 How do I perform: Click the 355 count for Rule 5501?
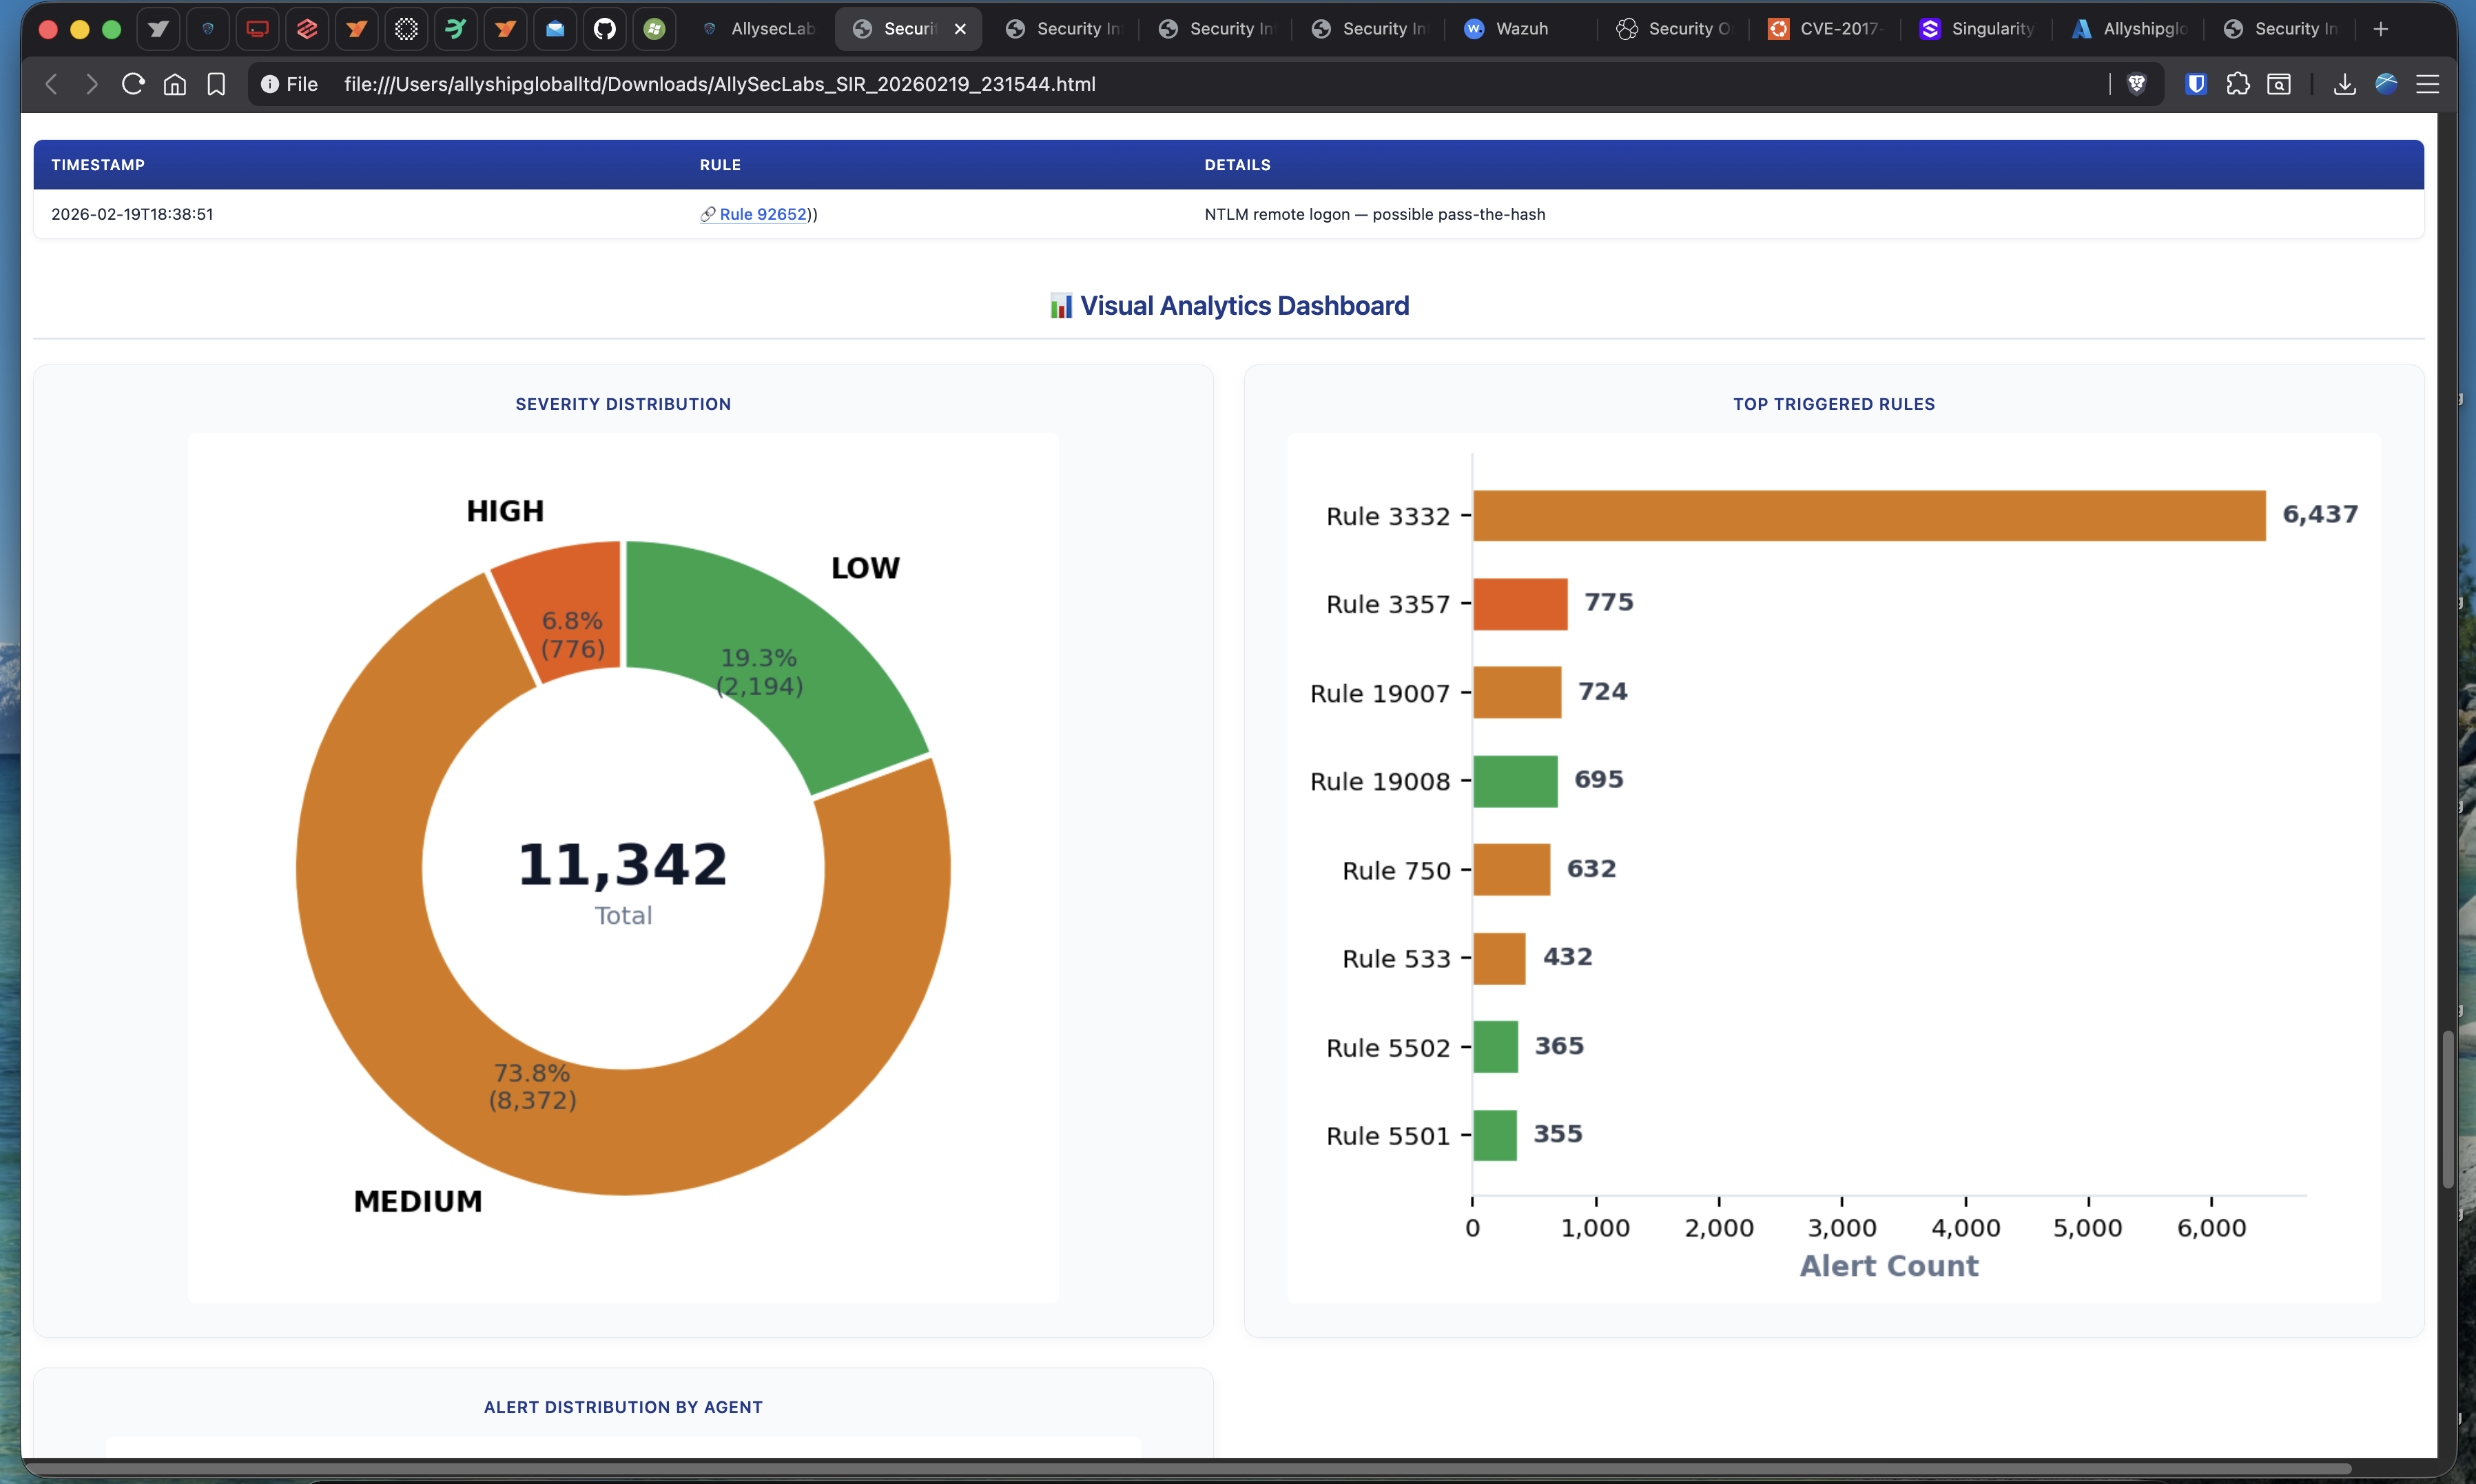[x=1558, y=1134]
